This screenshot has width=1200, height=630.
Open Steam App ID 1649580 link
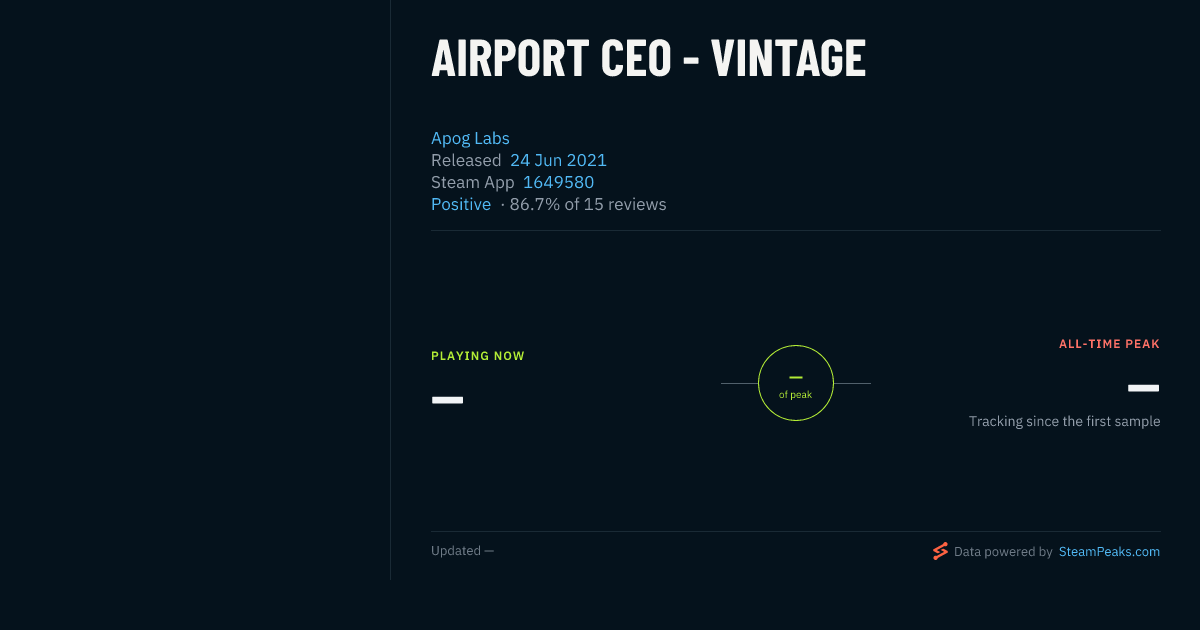[558, 182]
